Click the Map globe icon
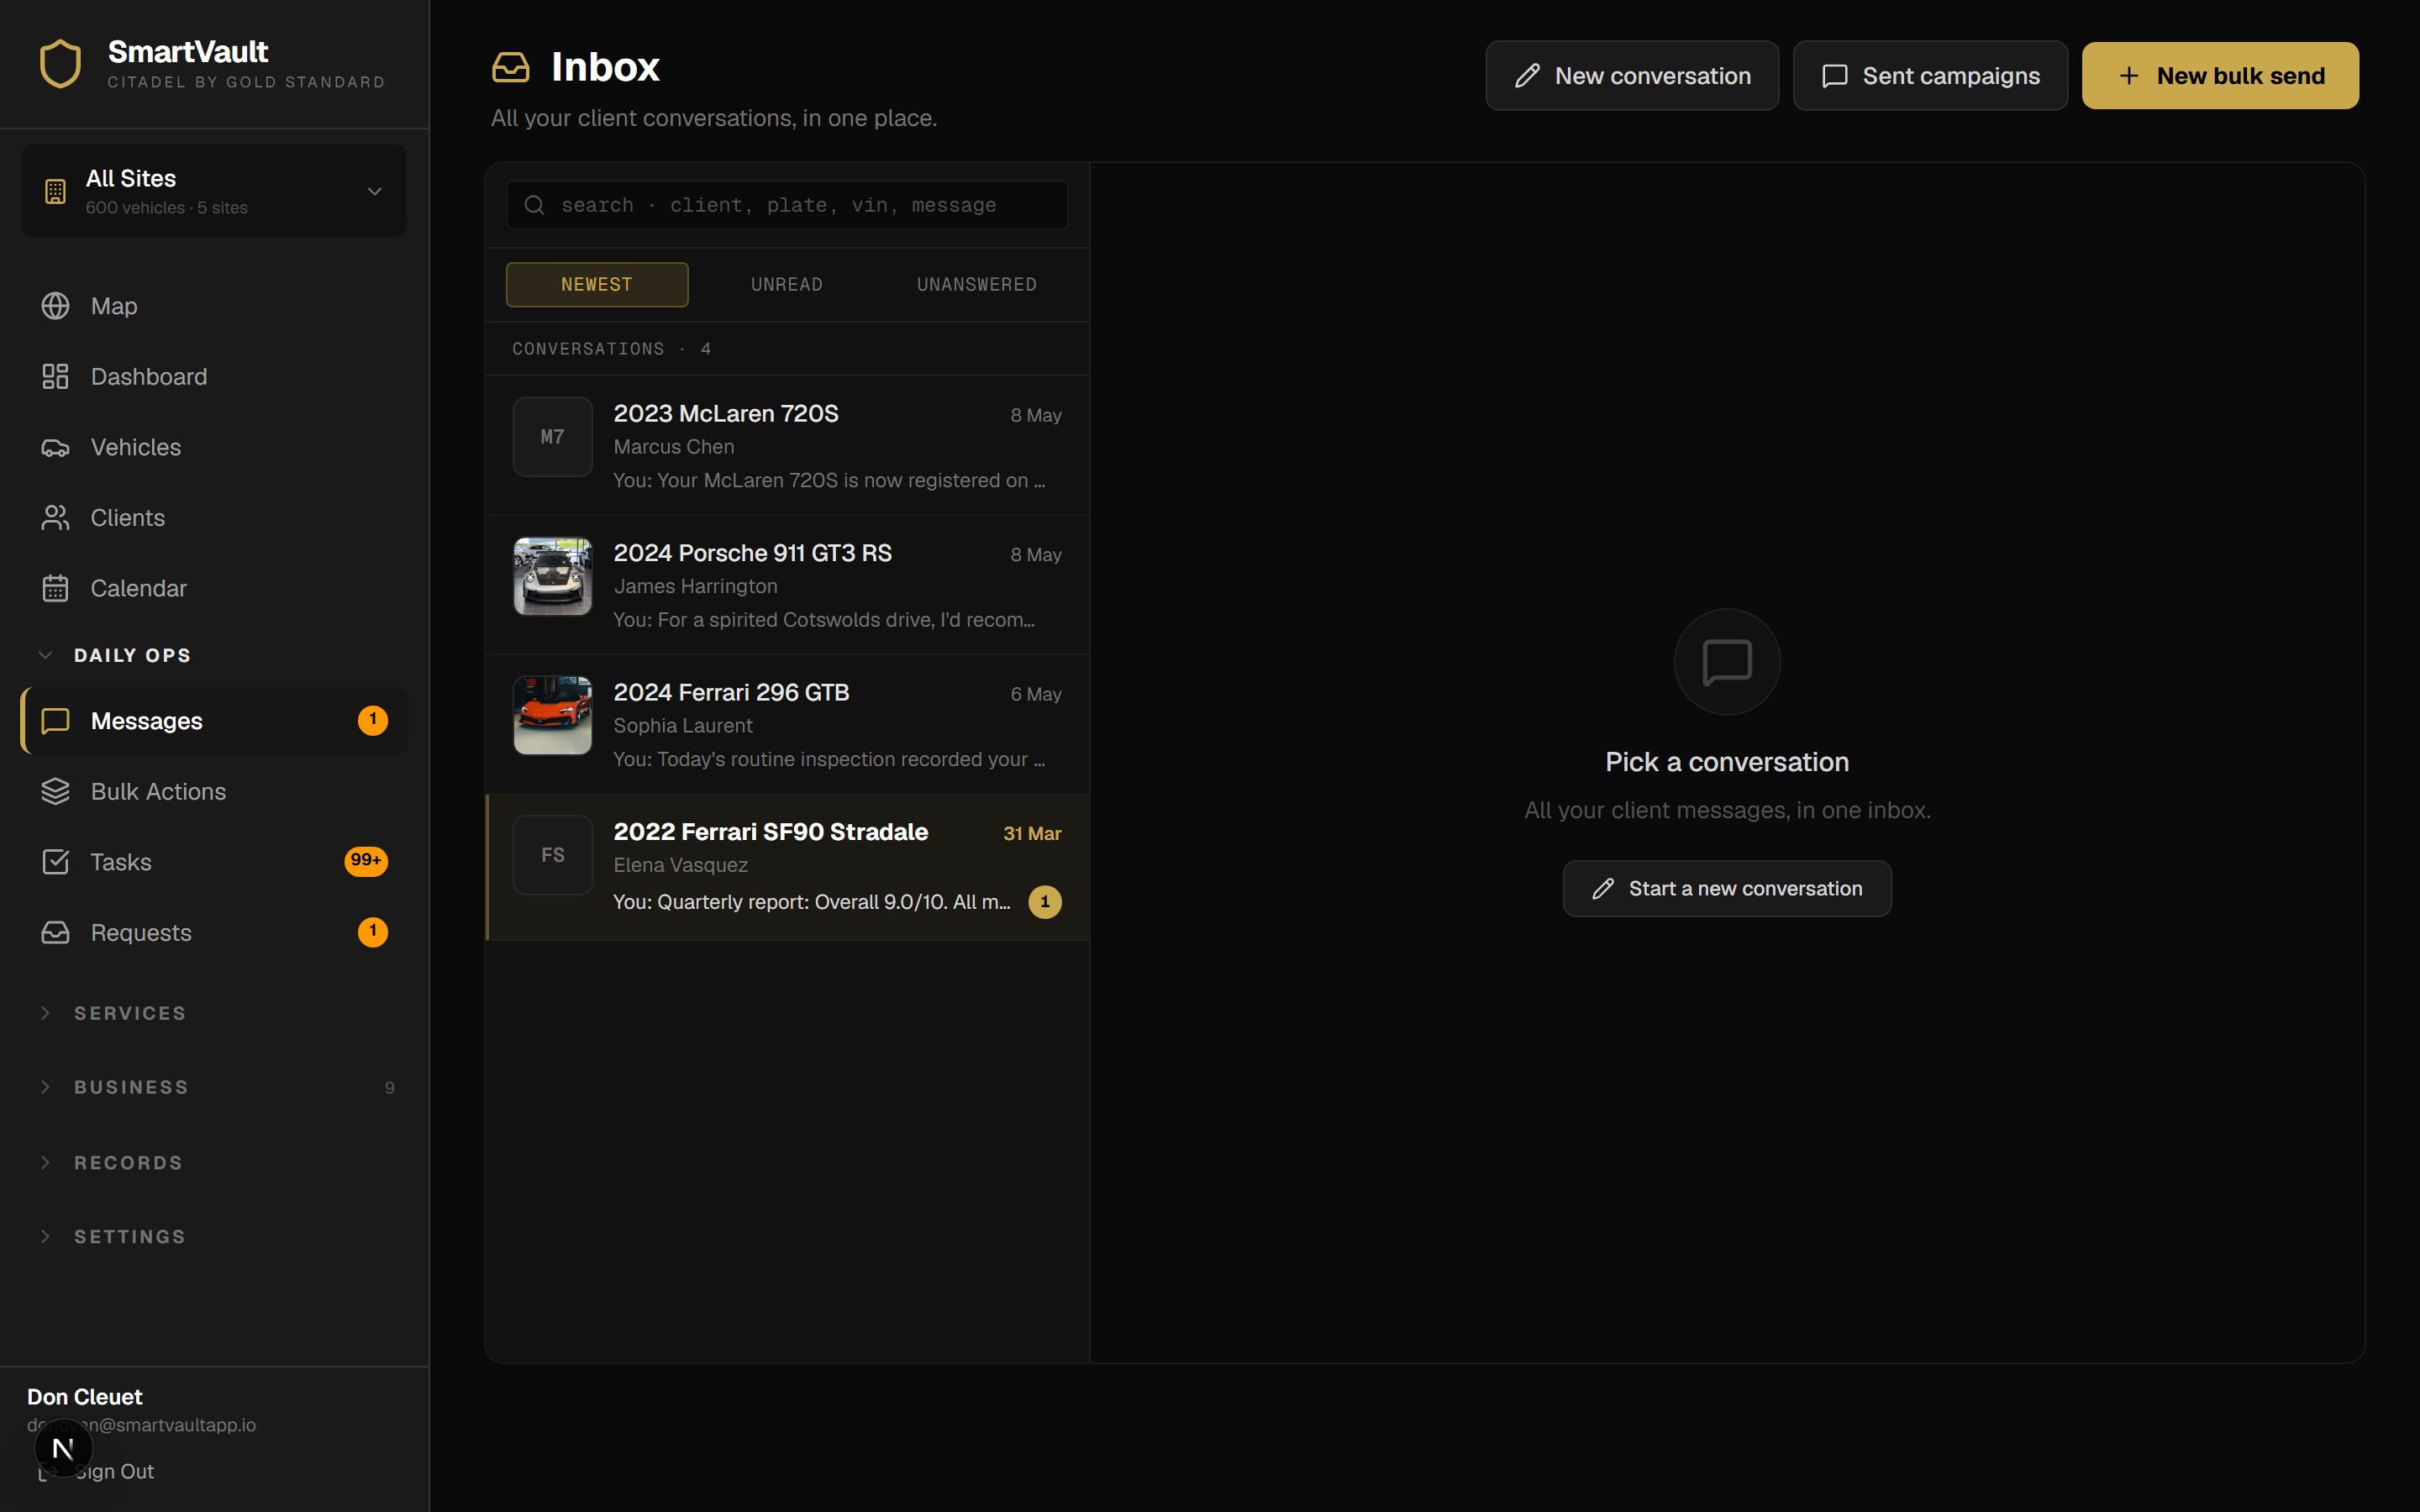 tap(55, 306)
